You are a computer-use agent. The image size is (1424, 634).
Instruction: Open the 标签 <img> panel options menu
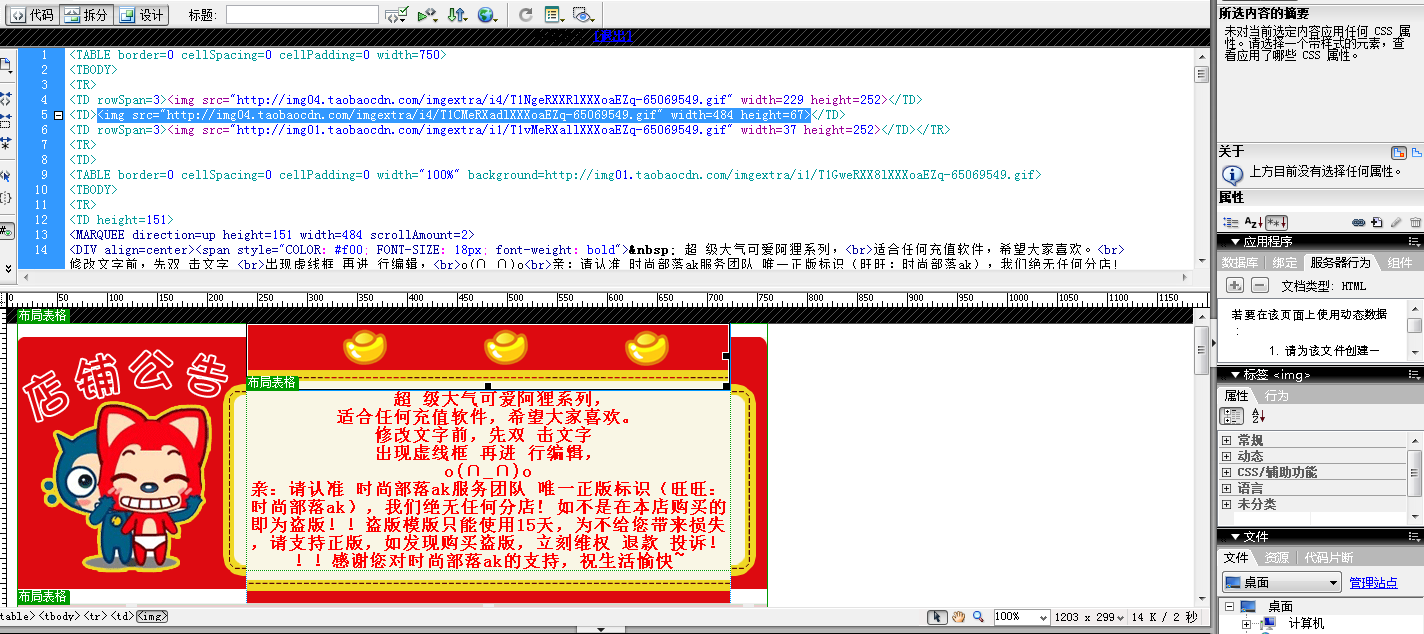1414,375
